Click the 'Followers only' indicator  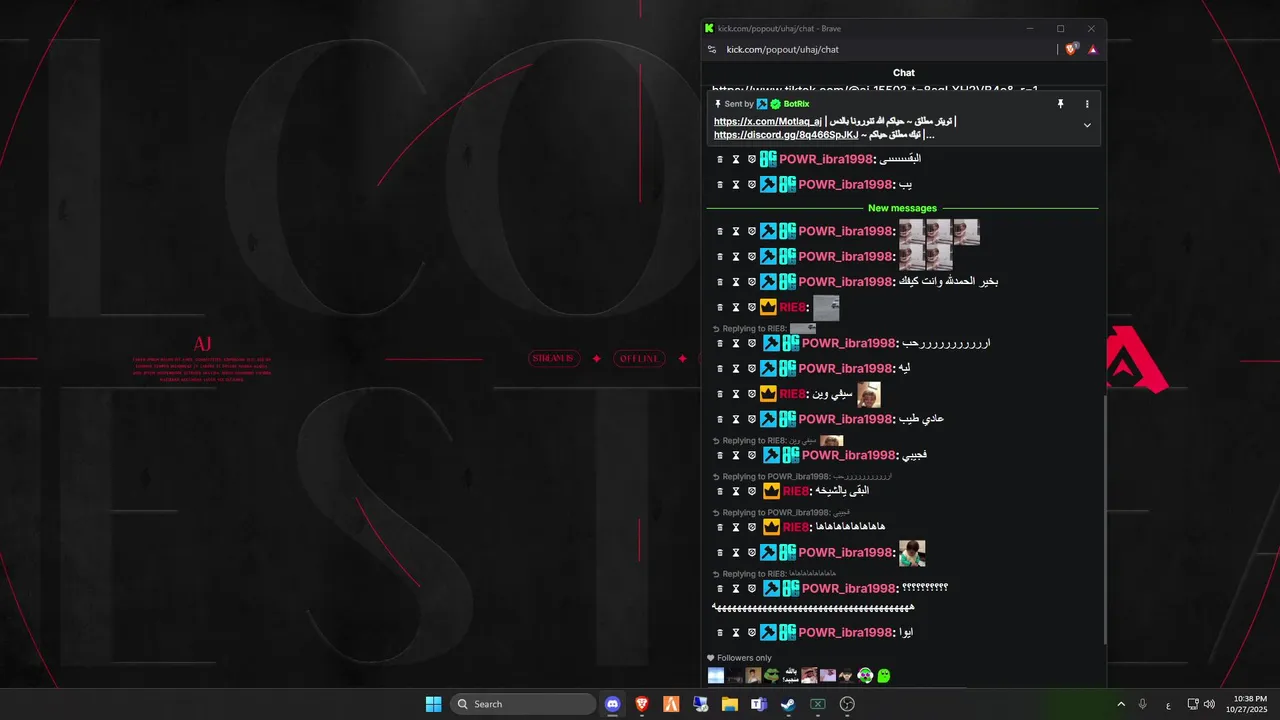[739, 658]
